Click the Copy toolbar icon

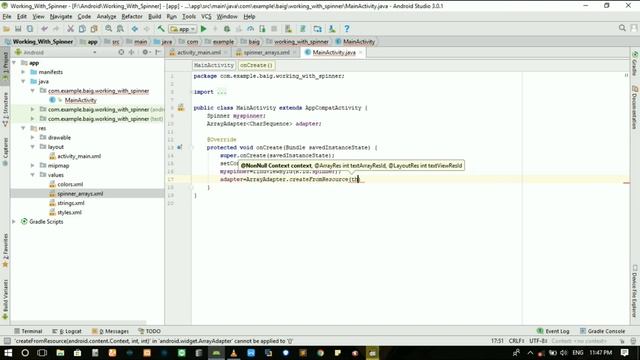[82, 29]
